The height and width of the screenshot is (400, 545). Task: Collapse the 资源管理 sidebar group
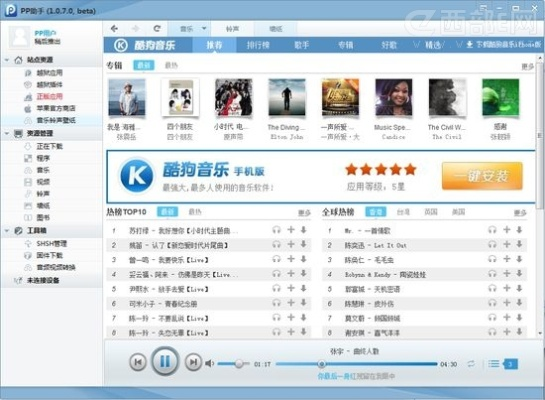tap(7, 133)
